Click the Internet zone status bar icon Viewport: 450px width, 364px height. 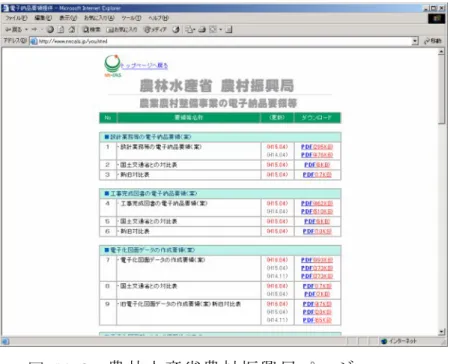[384, 341]
